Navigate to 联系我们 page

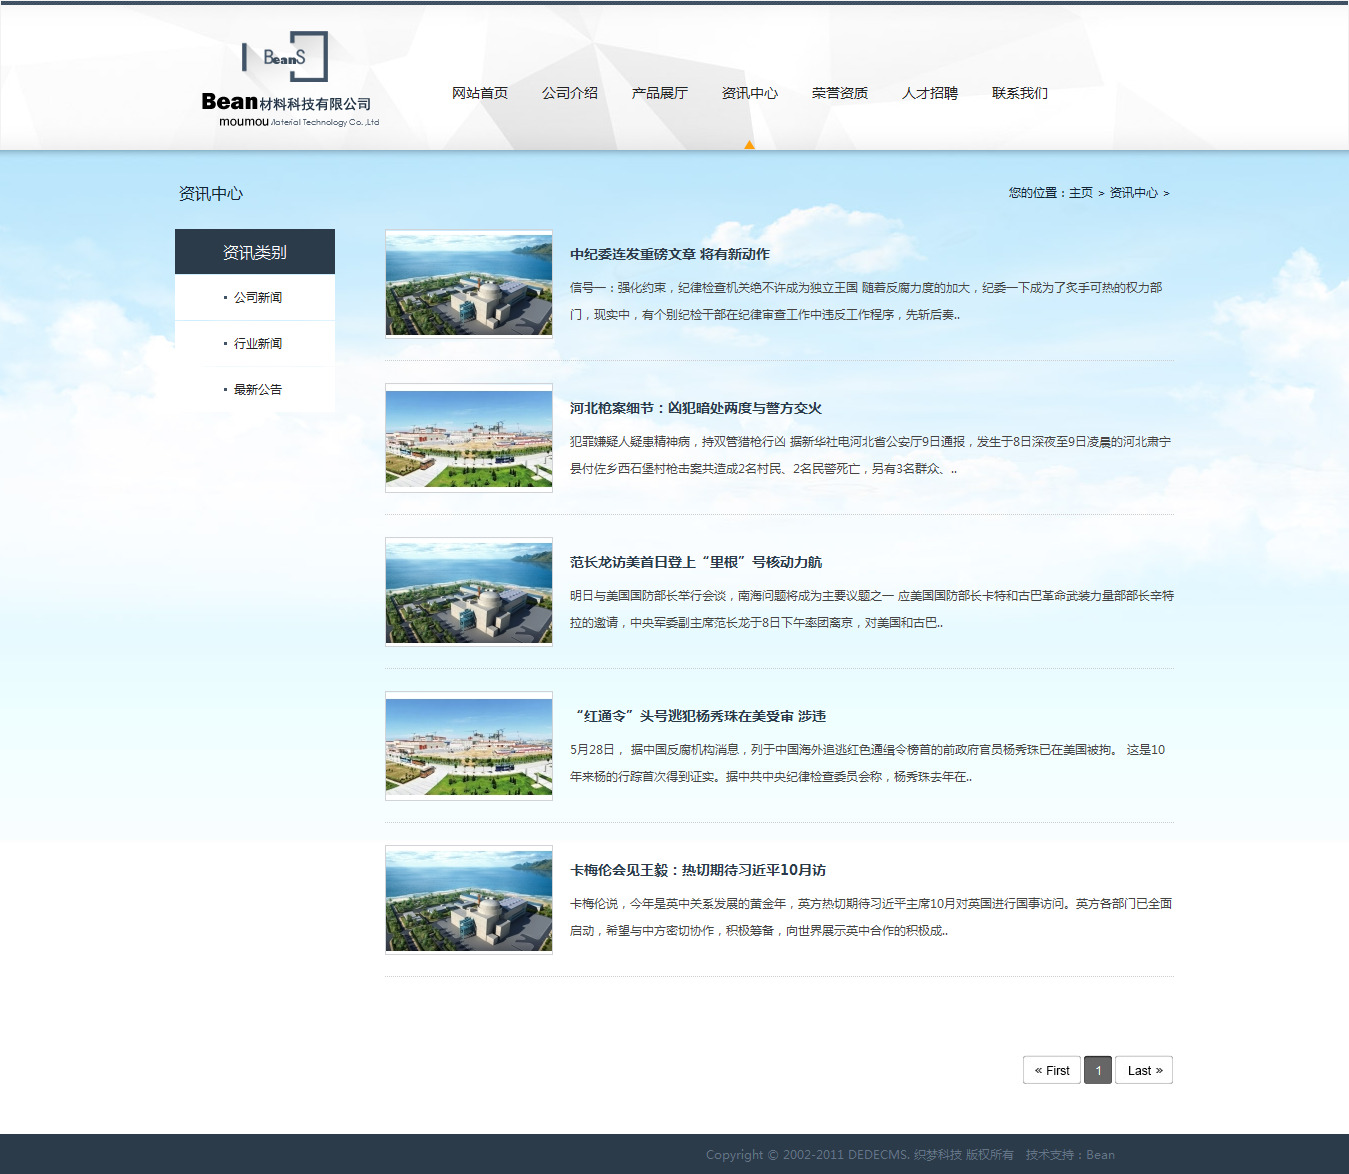click(x=1020, y=93)
